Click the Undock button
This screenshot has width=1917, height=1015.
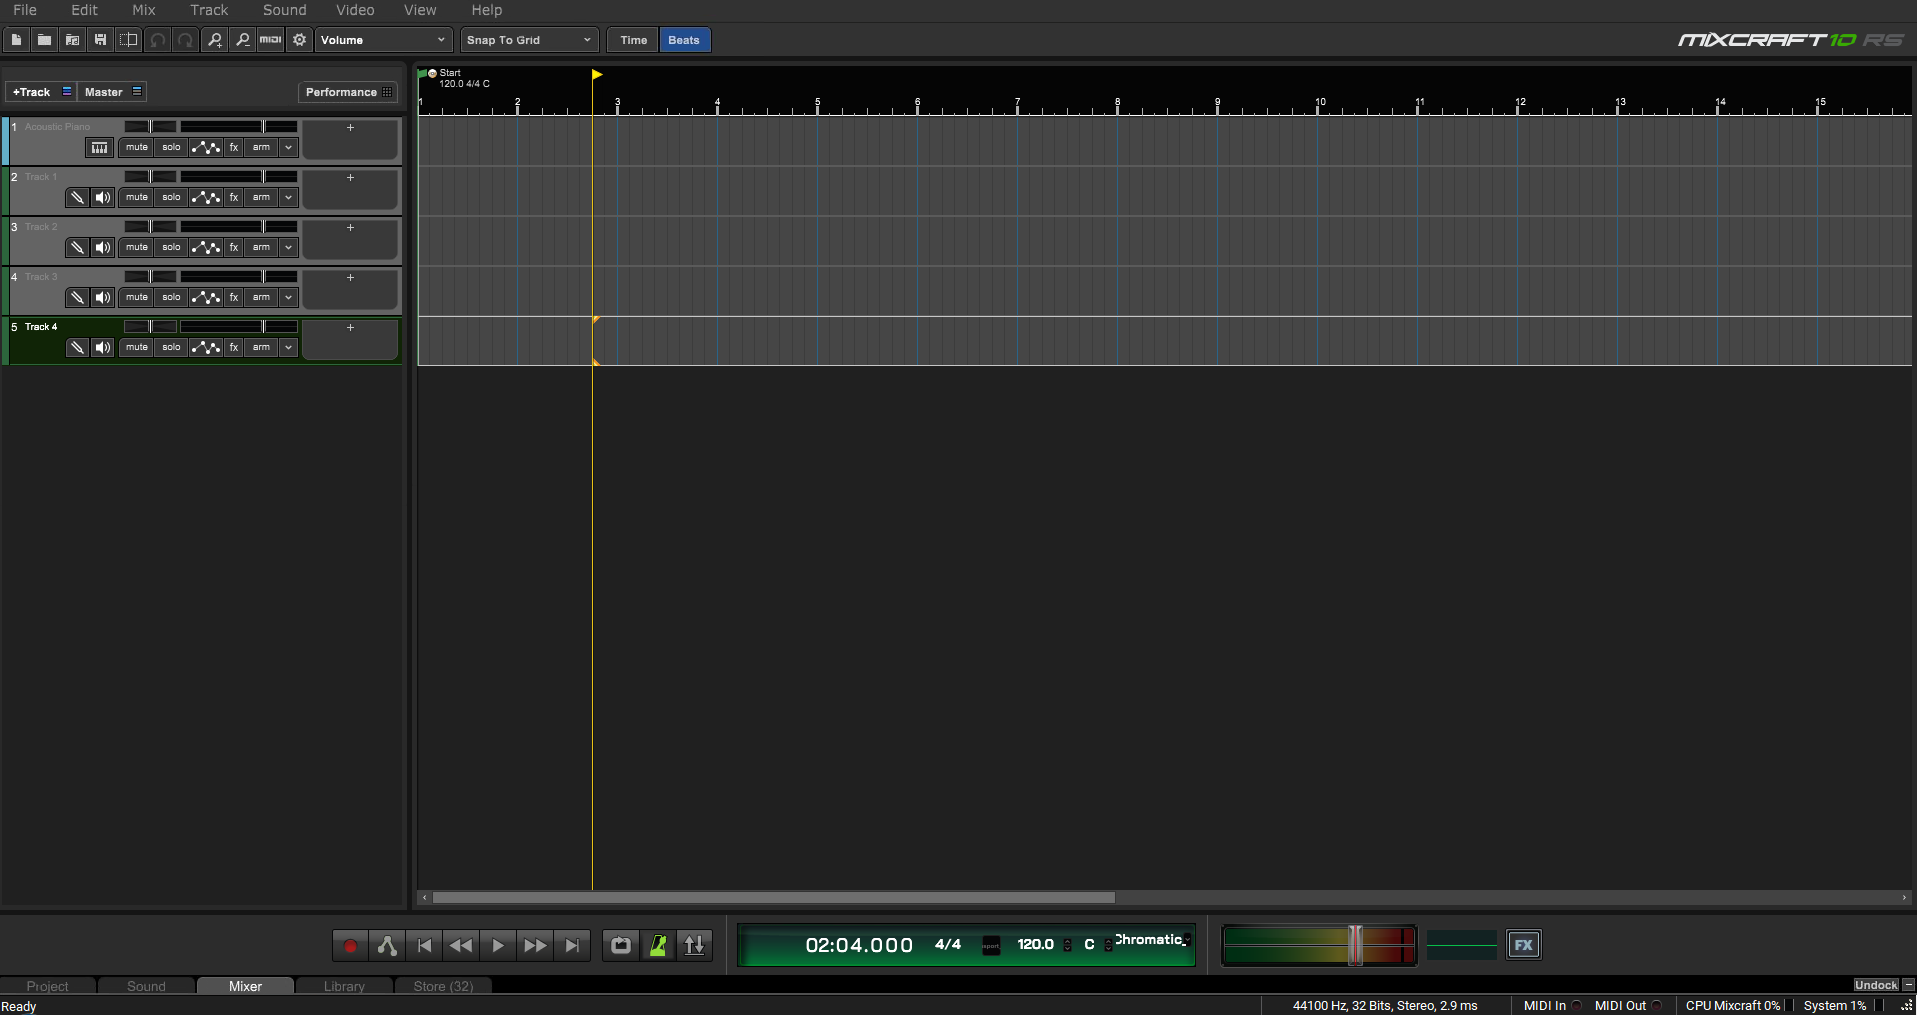click(1876, 985)
